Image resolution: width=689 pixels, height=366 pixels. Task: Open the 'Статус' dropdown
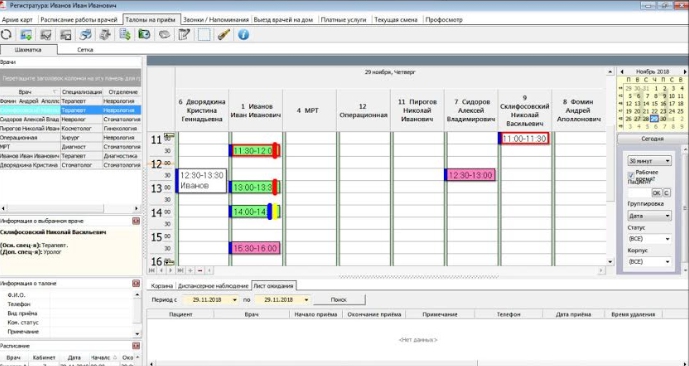pyautogui.click(x=667, y=239)
